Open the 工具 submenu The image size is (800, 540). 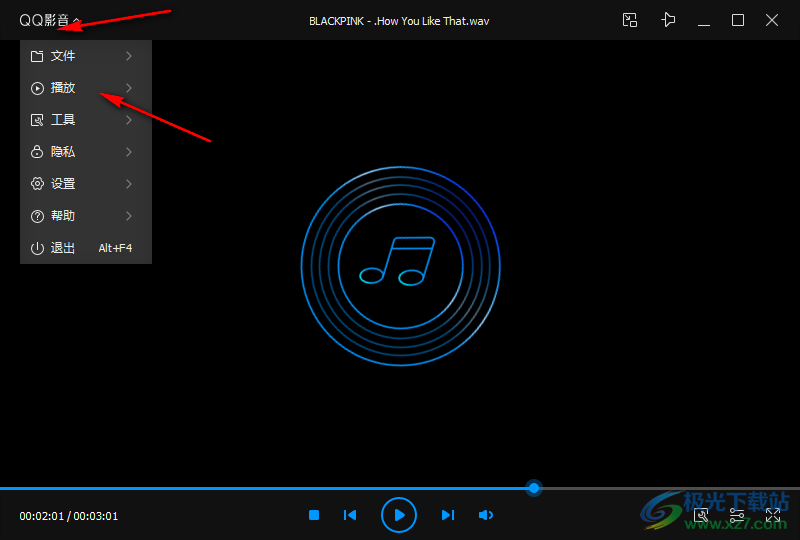click(86, 120)
